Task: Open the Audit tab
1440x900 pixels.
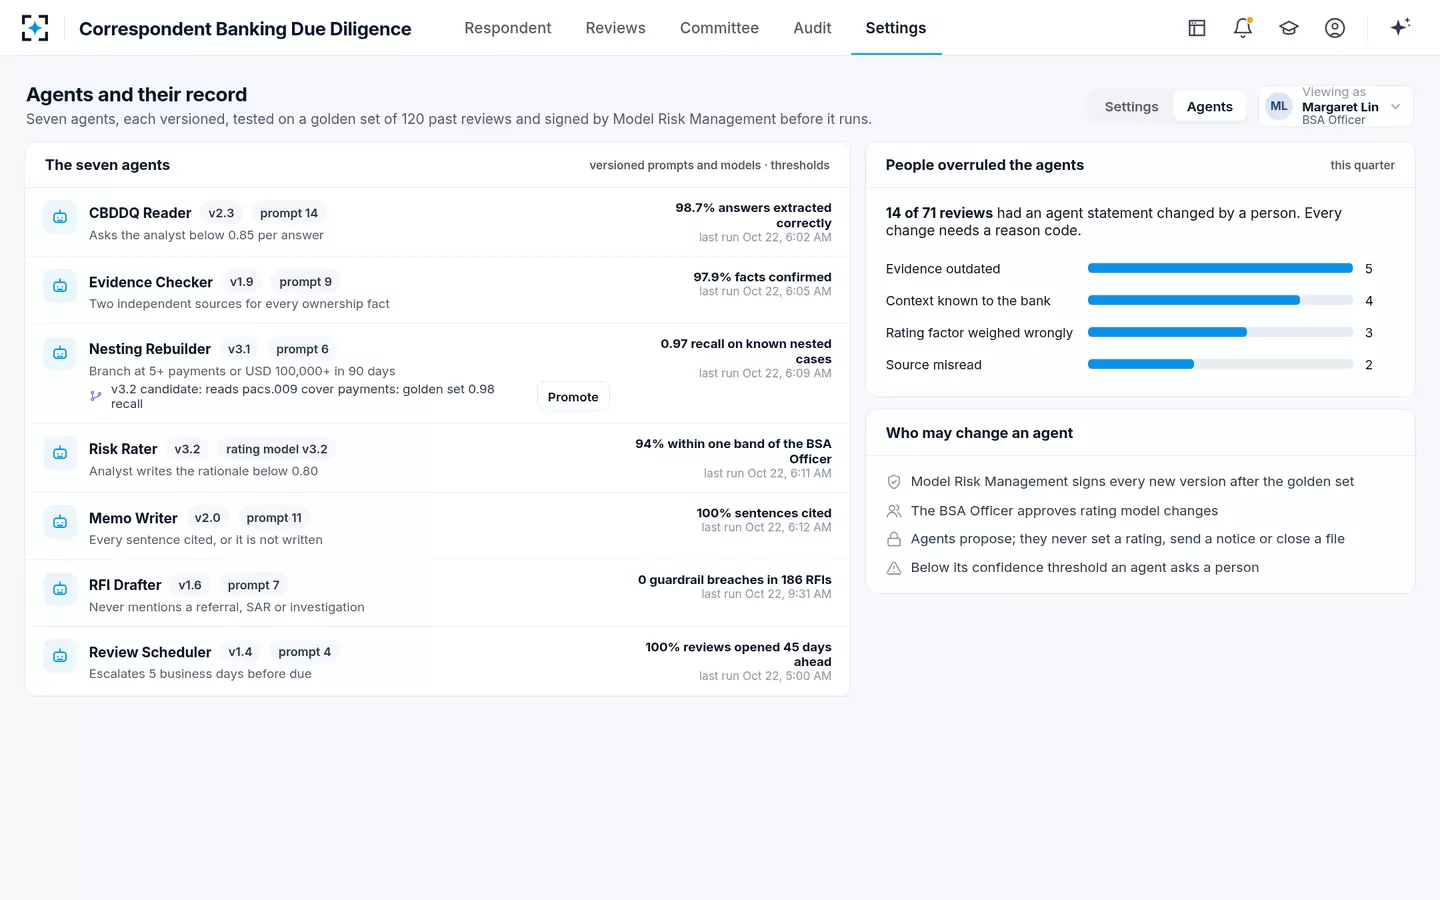Action: pos(812,28)
